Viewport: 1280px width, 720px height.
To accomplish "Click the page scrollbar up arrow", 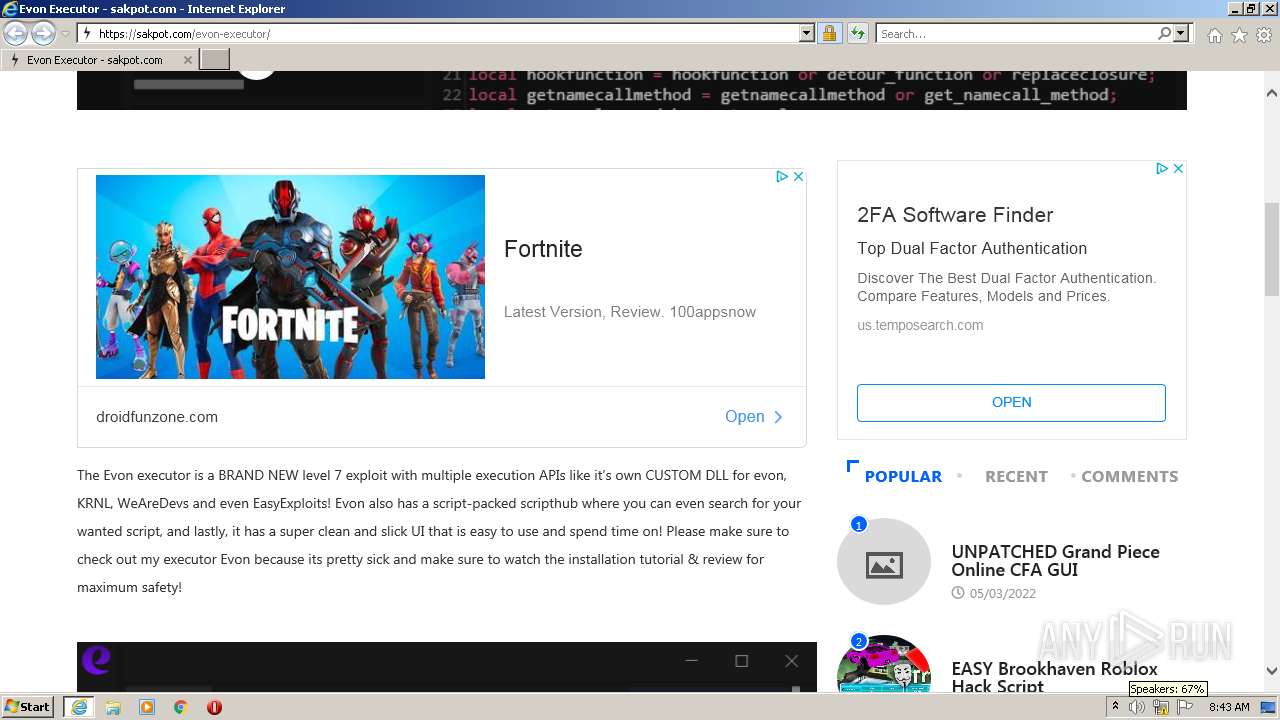I will coord(1272,93).
